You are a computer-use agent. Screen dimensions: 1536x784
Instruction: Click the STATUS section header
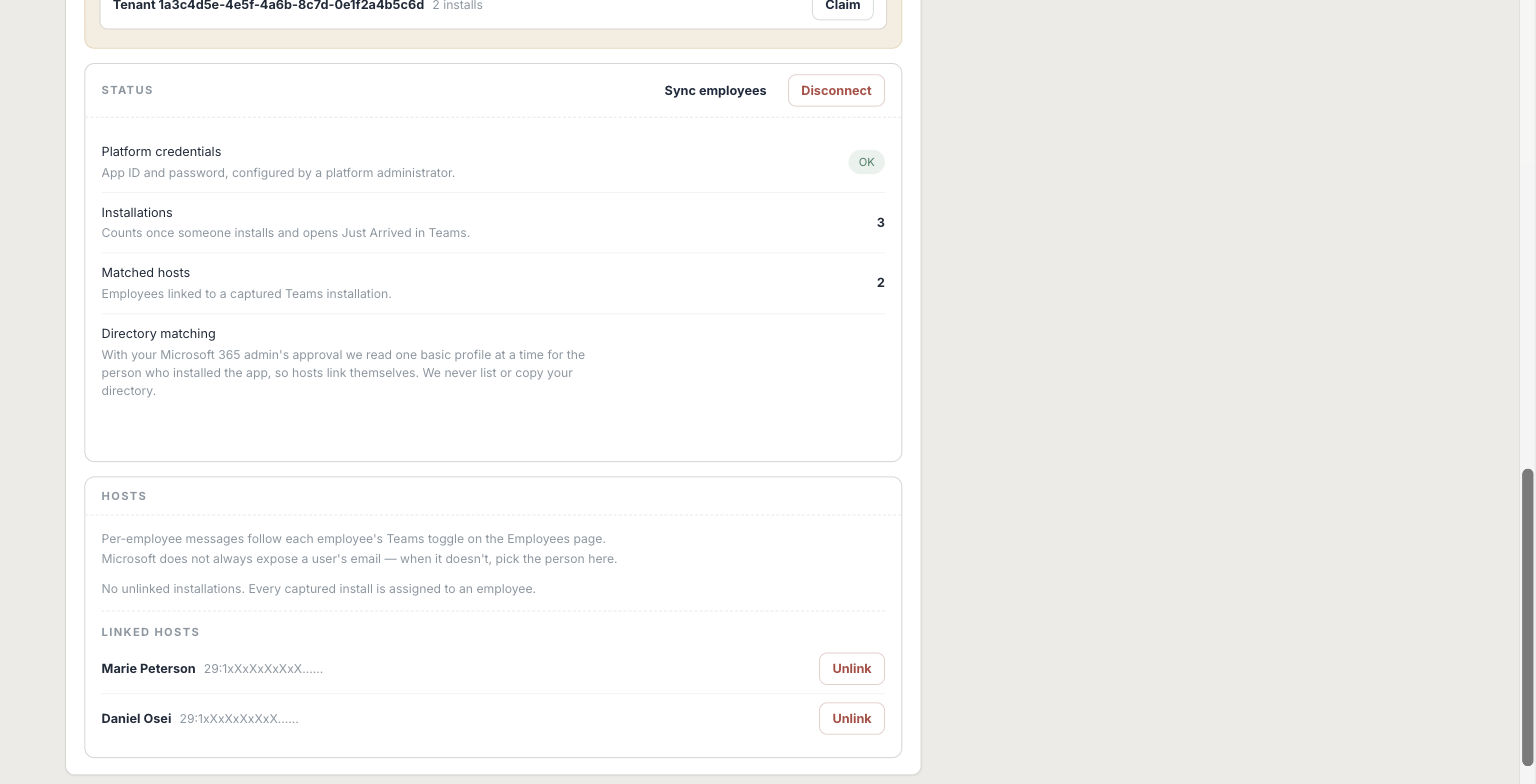127,90
